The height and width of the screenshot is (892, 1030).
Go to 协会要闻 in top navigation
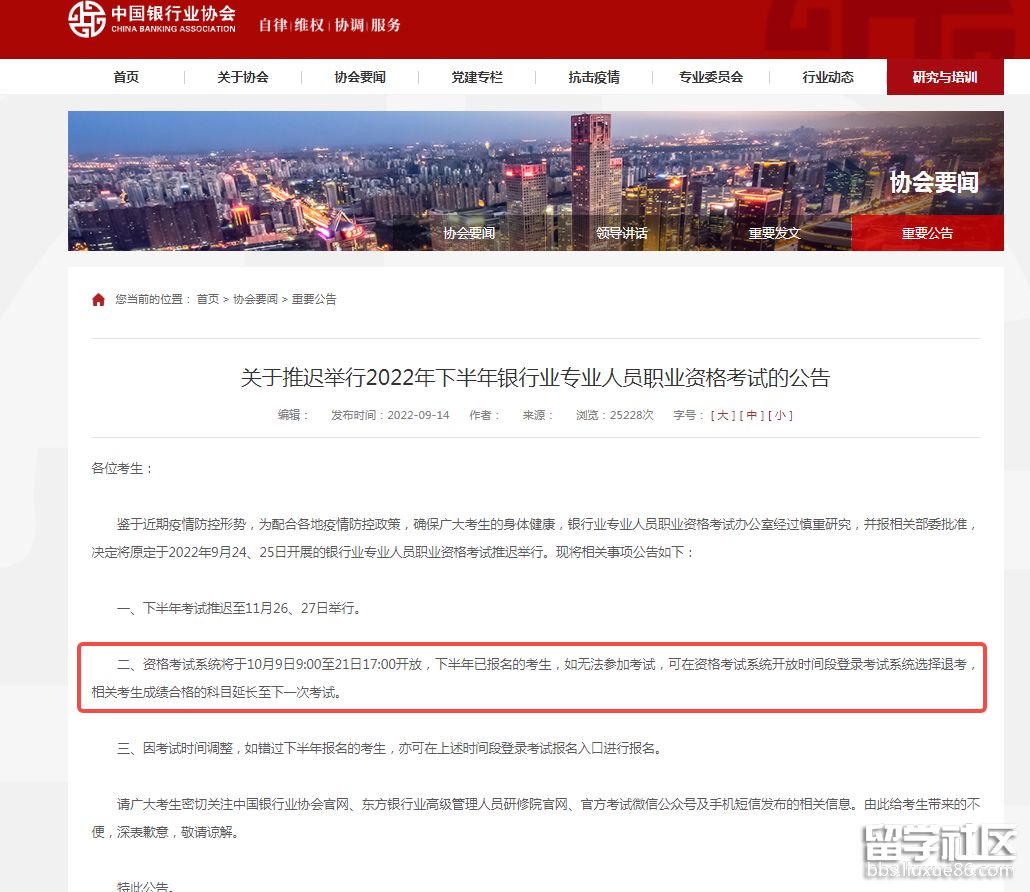[x=360, y=77]
